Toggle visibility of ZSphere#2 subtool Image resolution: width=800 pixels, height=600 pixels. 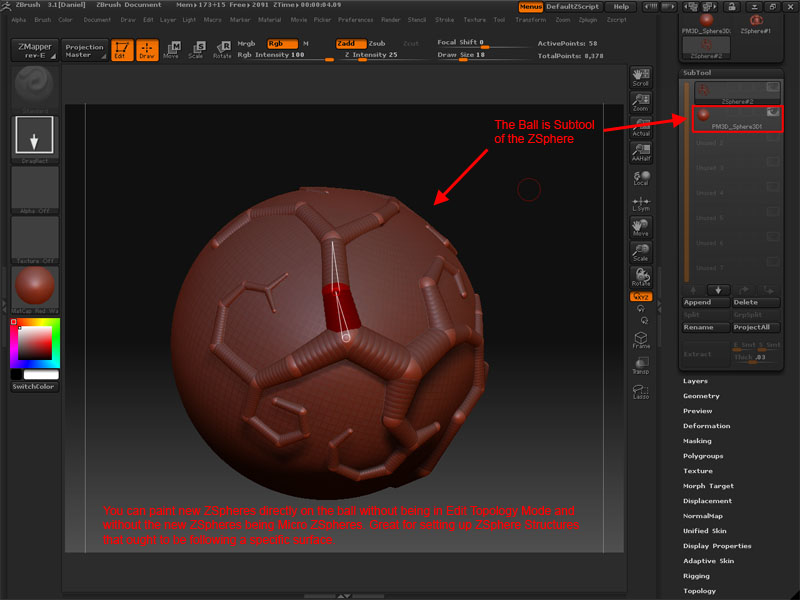click(x=773, y=87)
